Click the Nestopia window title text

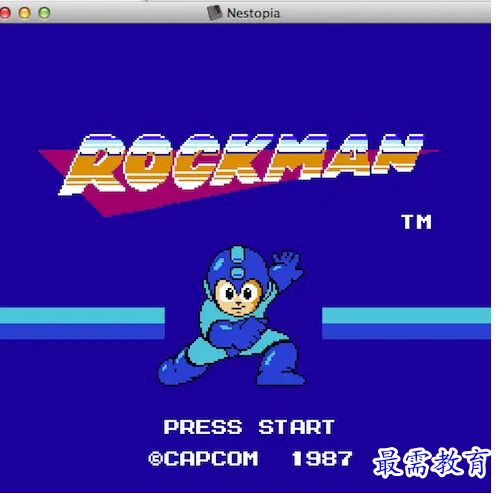click(253, 13)
